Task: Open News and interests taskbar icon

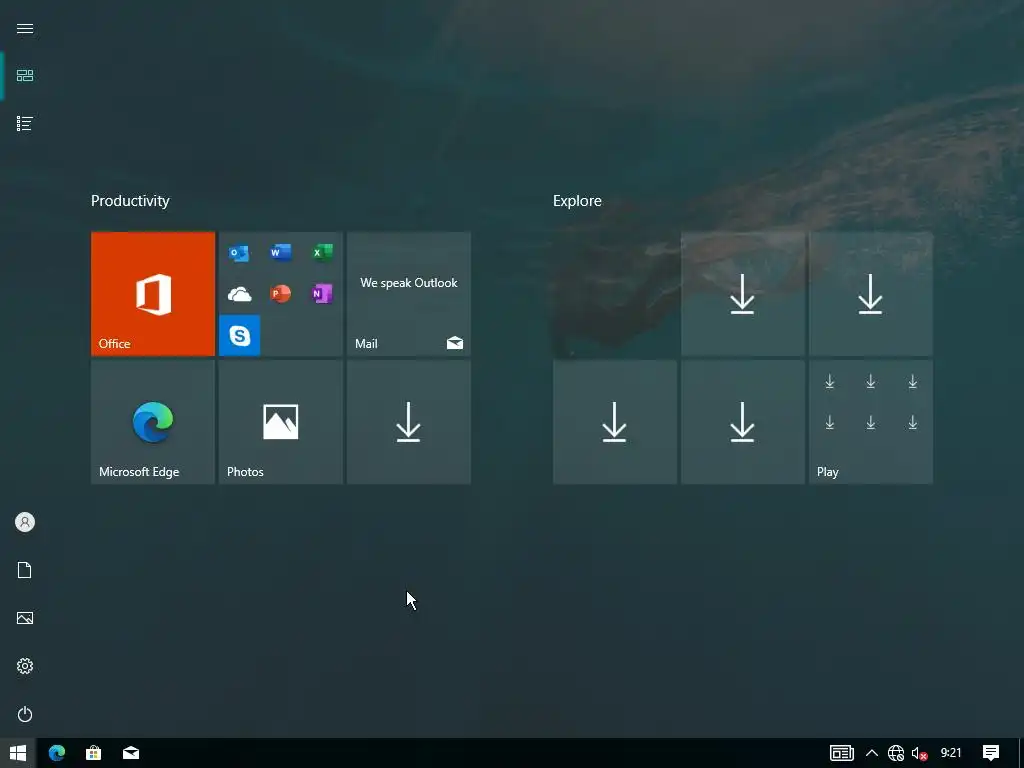Action: [x=842, y=753]
